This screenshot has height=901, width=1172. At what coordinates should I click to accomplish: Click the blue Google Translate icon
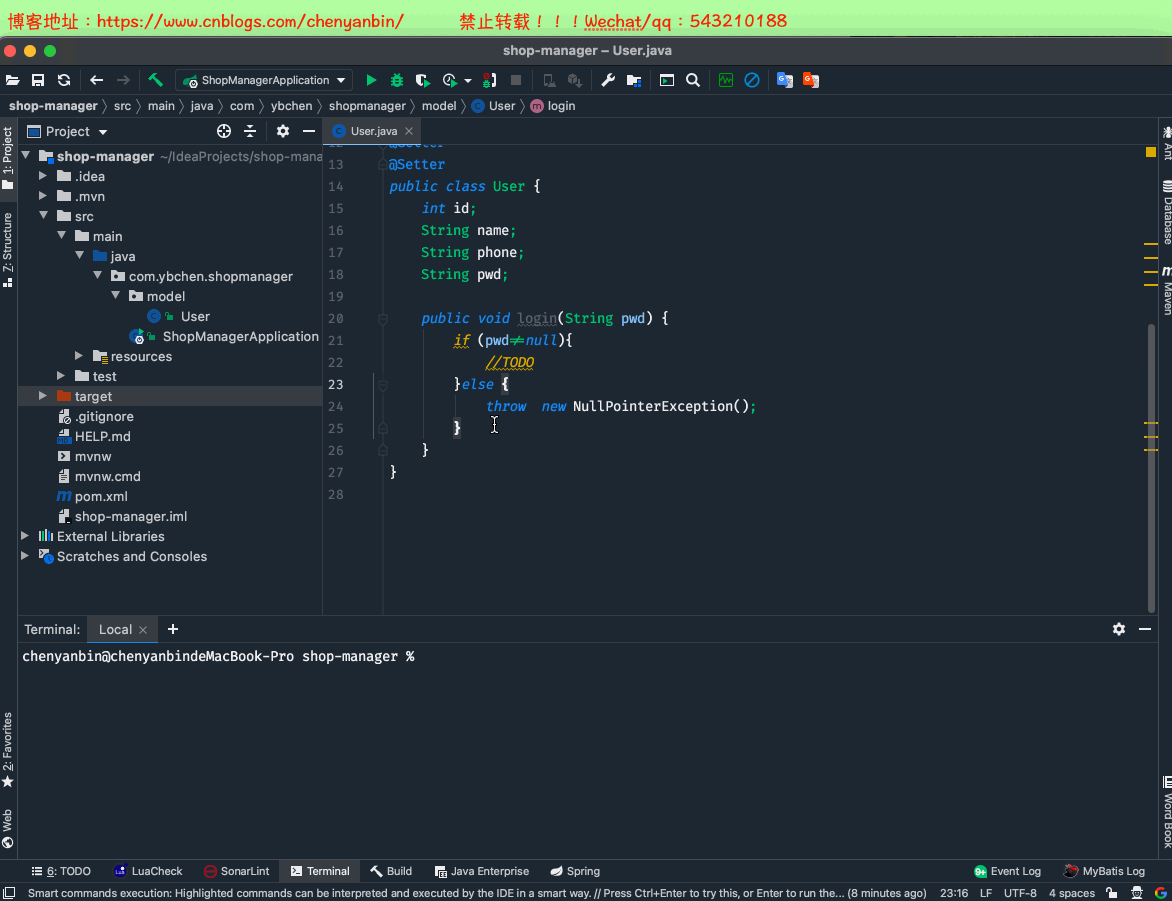coord(785,80)
